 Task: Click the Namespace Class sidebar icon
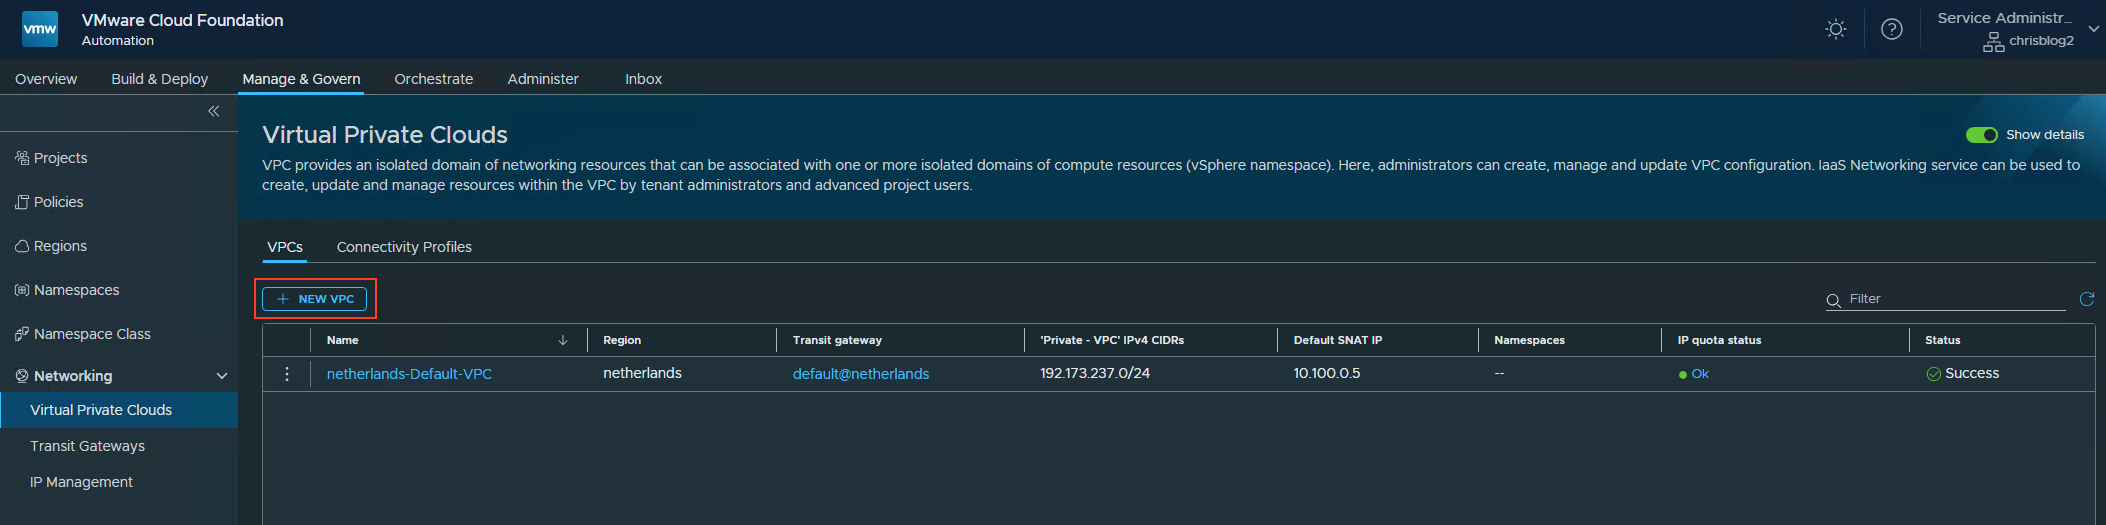[x=22, y=334]
